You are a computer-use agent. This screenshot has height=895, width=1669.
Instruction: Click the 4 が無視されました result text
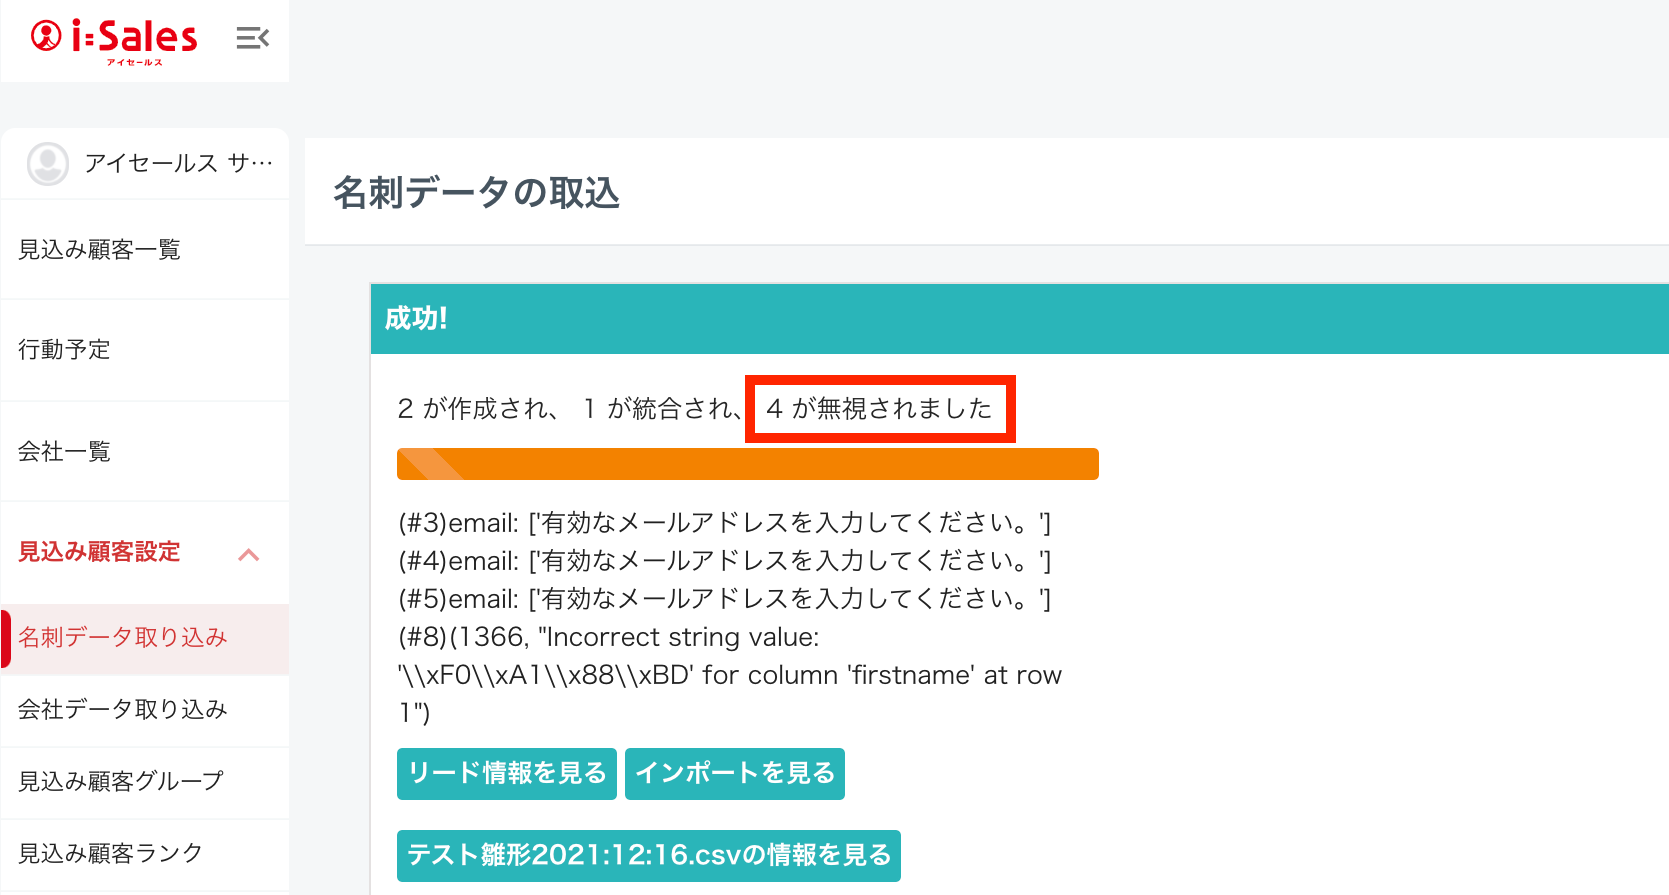[x=879, y=409]
